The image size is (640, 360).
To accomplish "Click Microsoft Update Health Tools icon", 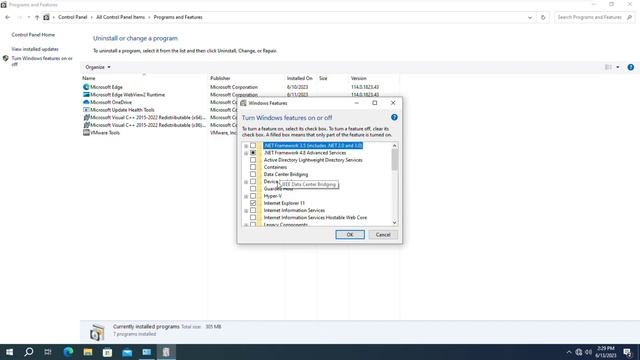I will 86,110.
